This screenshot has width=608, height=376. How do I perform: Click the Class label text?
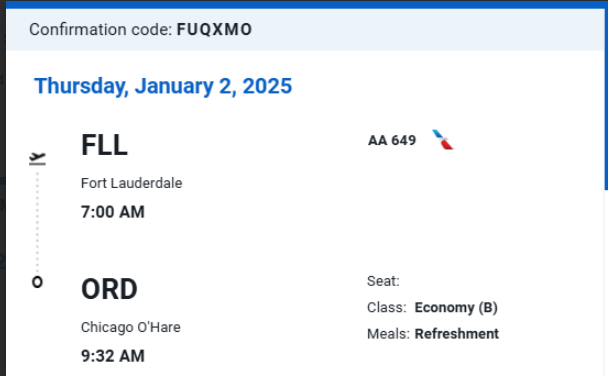pyautogui.click(x=387, y=307)
